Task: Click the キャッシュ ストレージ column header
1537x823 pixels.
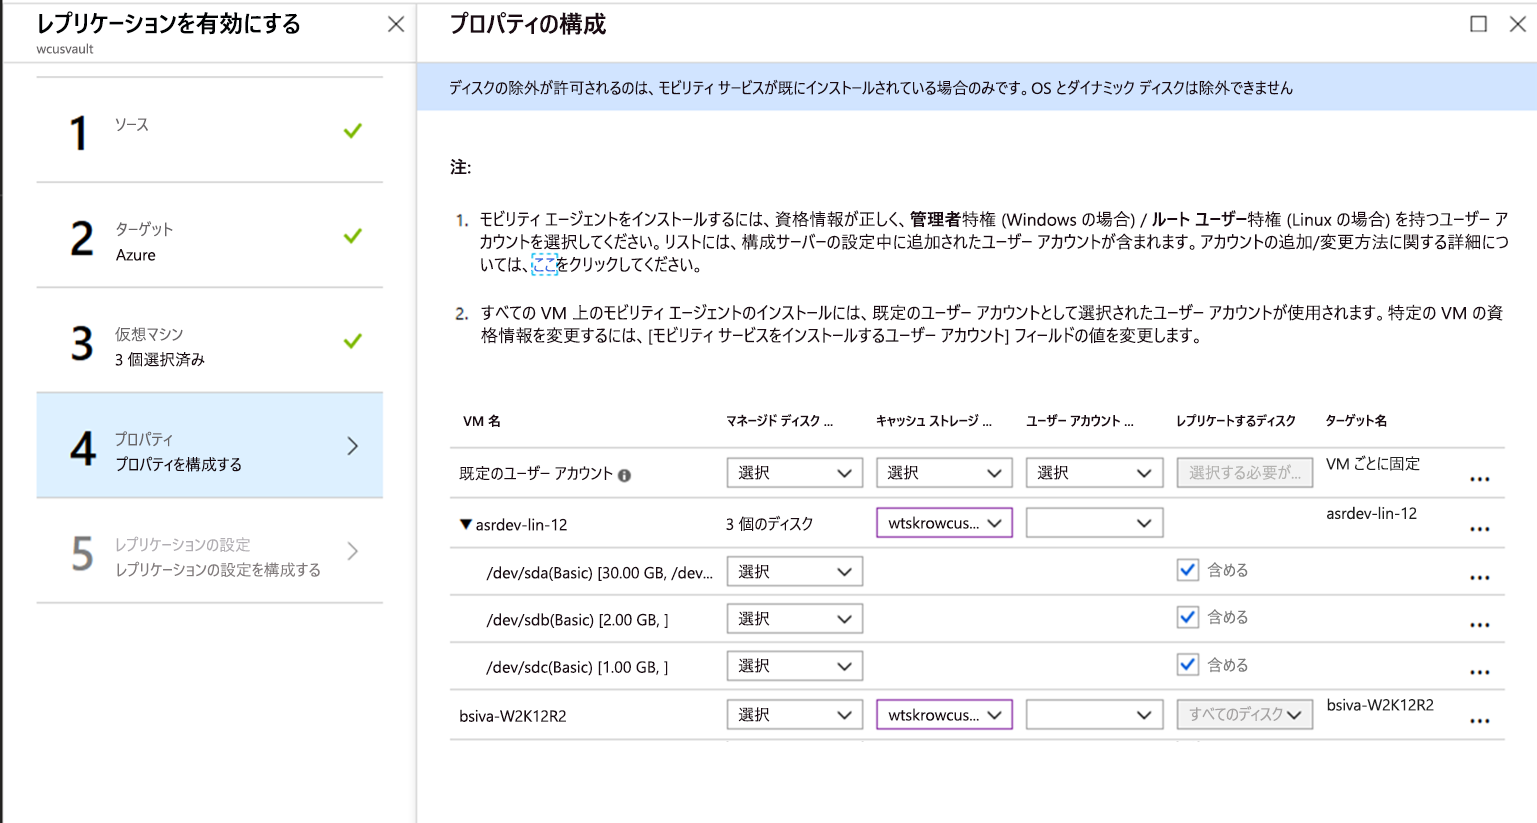Action: 934,421
